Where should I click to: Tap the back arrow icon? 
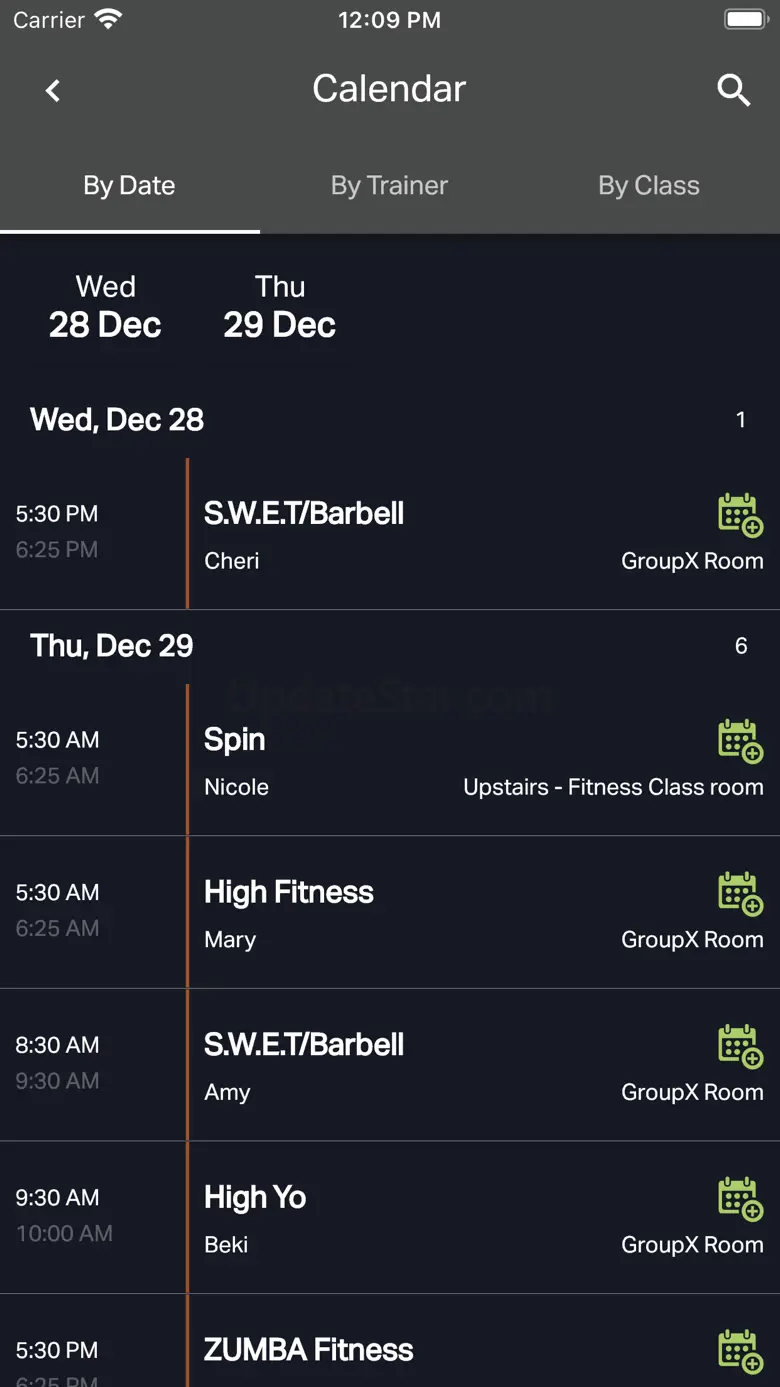(x=53, y=91)
